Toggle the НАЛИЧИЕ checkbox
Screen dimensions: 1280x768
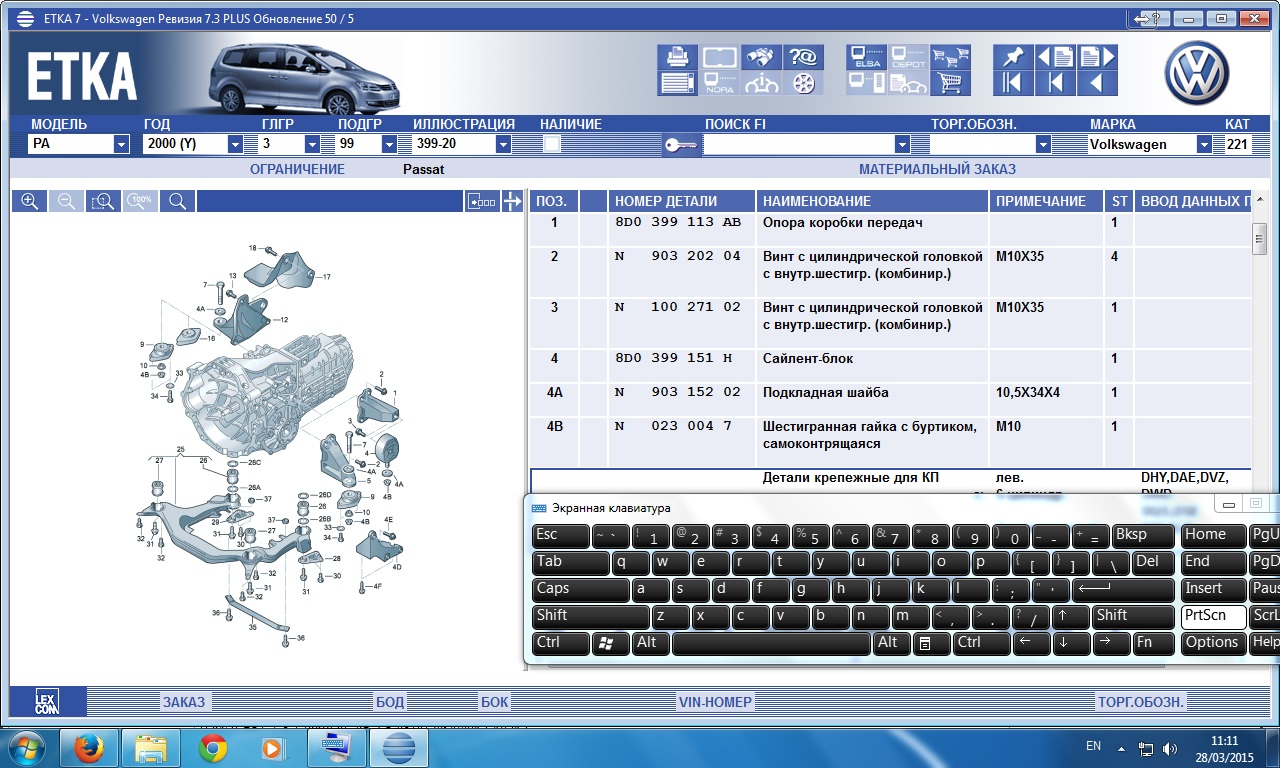[x=552, y=144]
